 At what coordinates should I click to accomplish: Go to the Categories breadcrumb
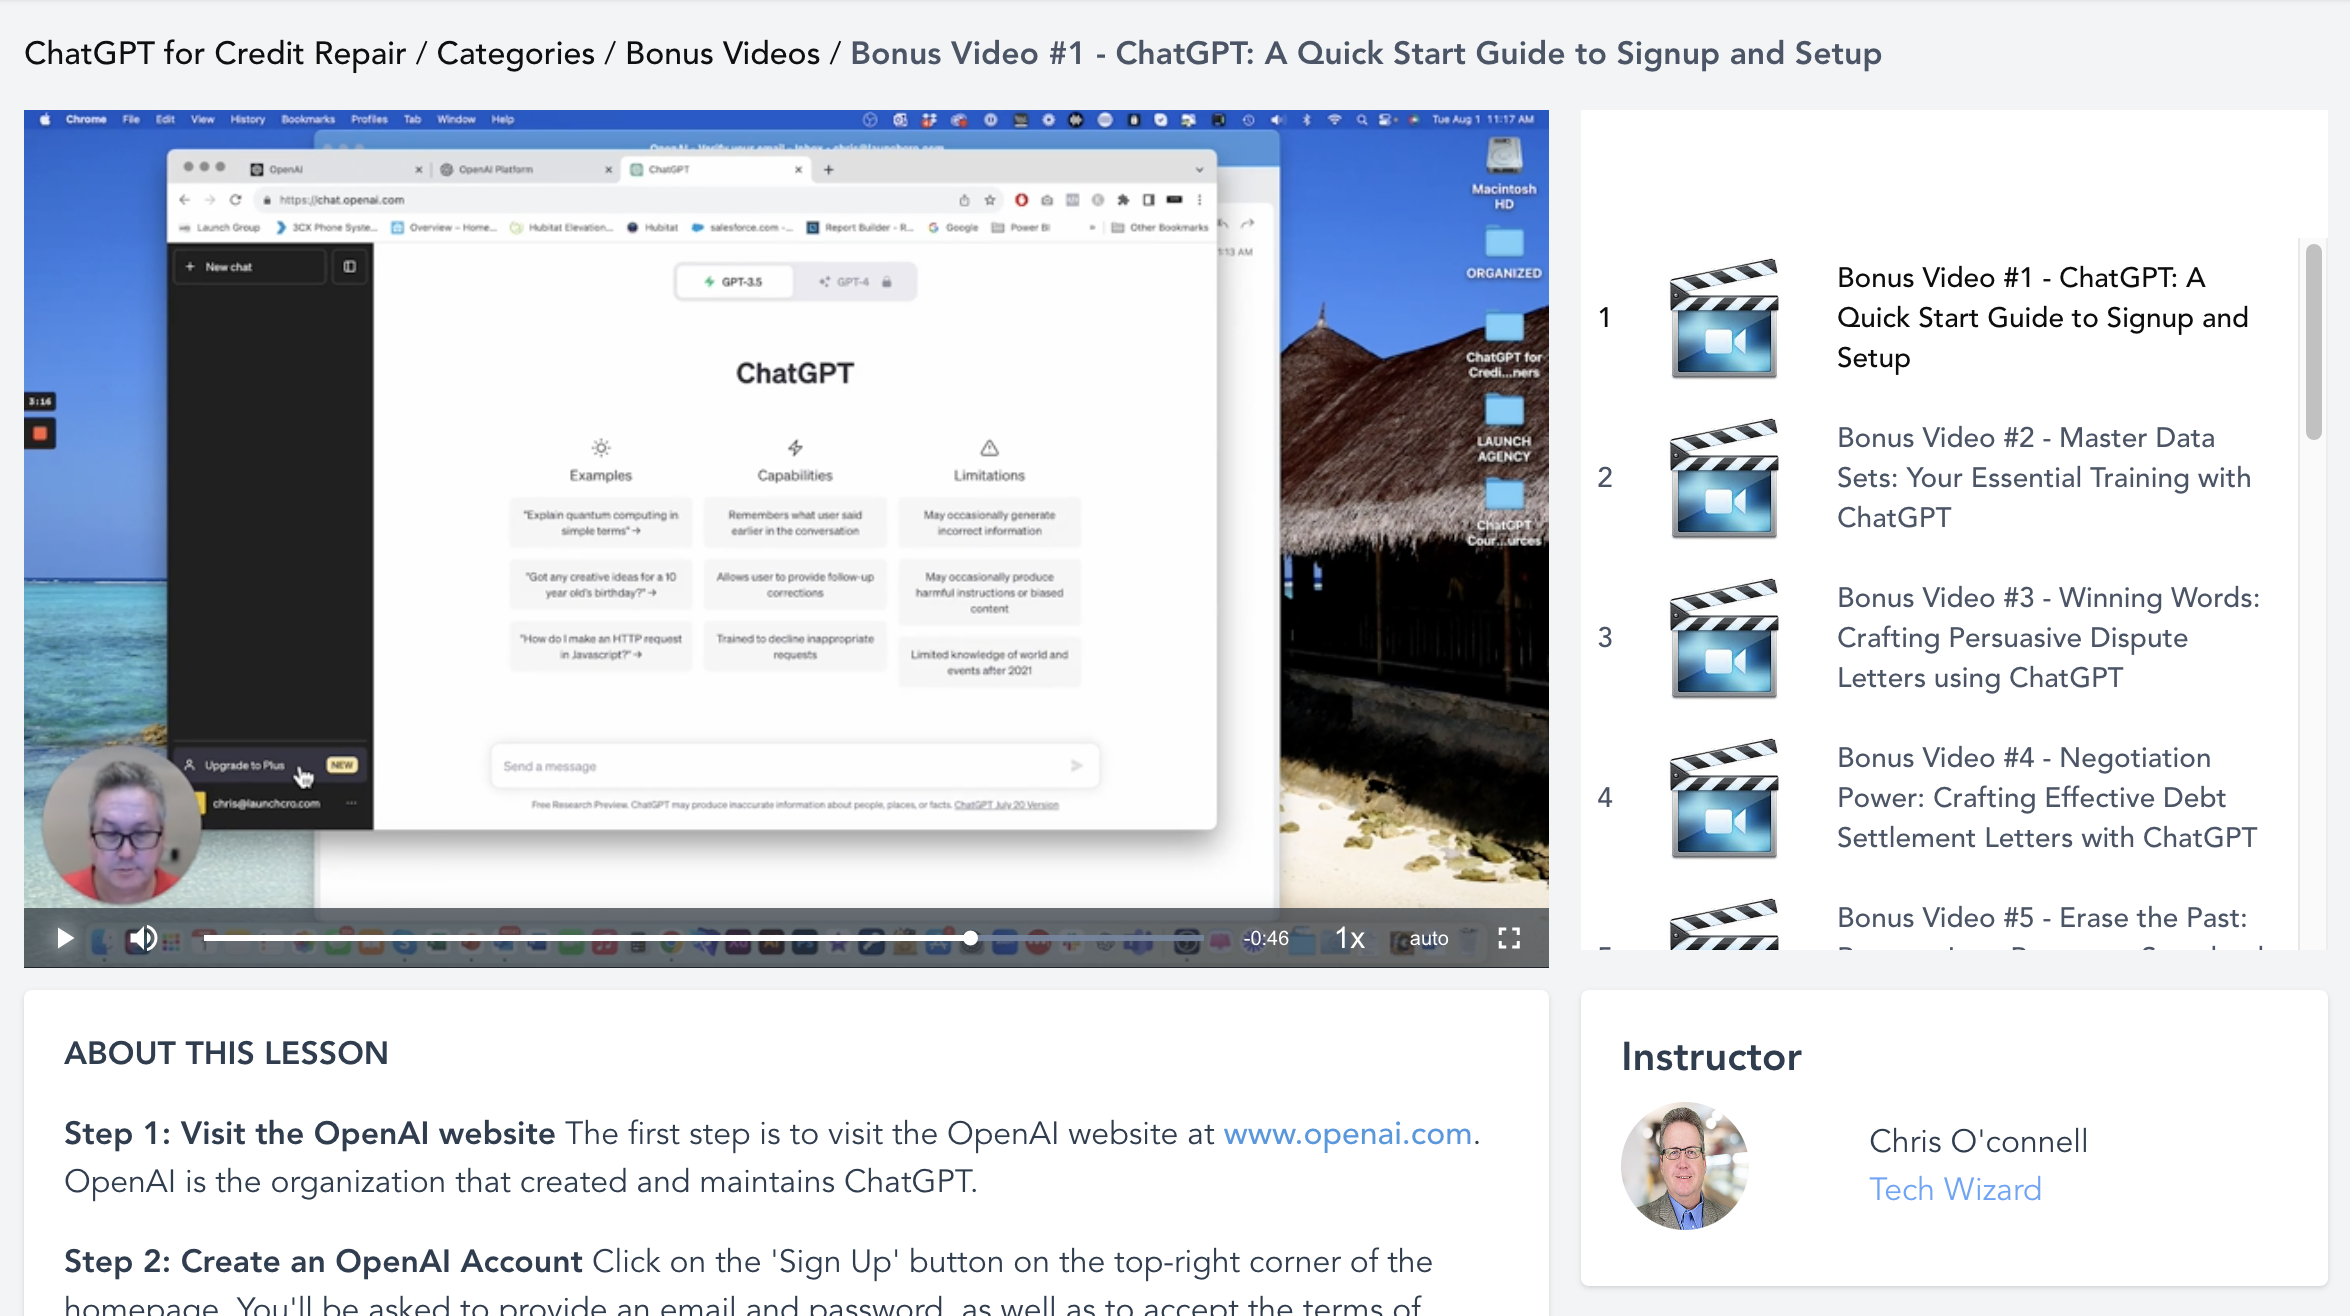tap(515, 53)
